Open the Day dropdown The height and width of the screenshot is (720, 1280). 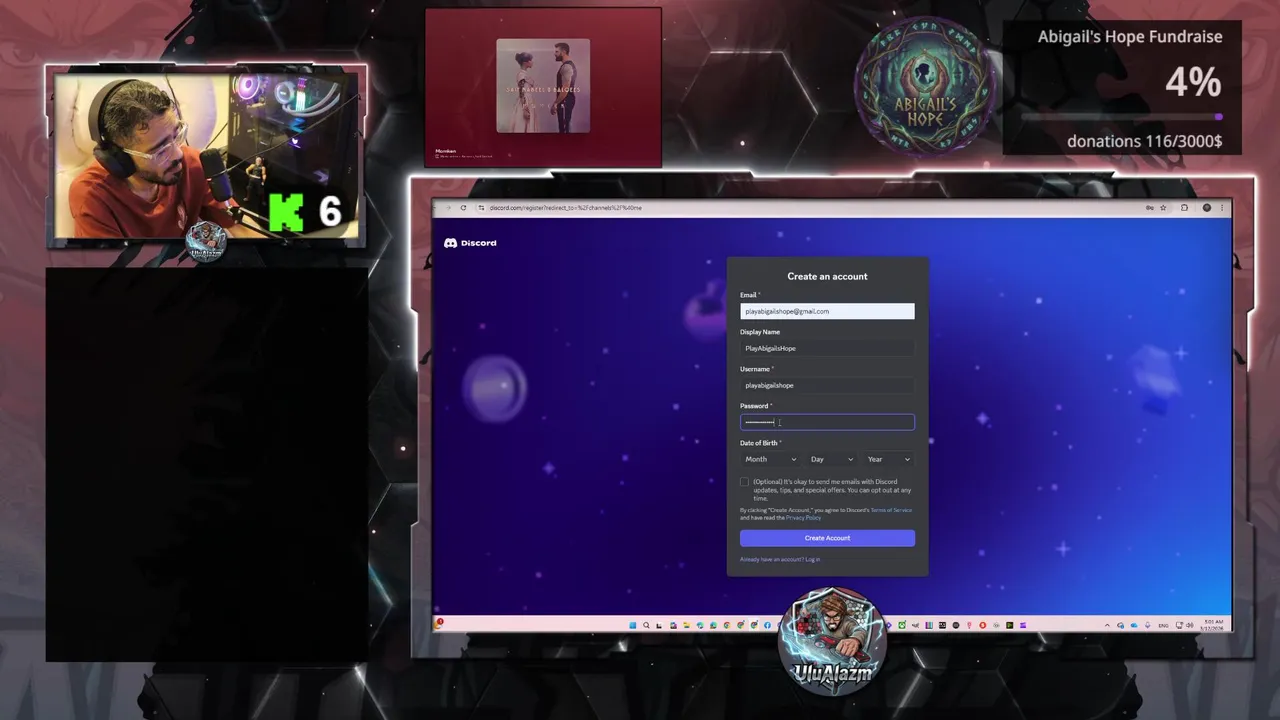(x=831, y=459)
